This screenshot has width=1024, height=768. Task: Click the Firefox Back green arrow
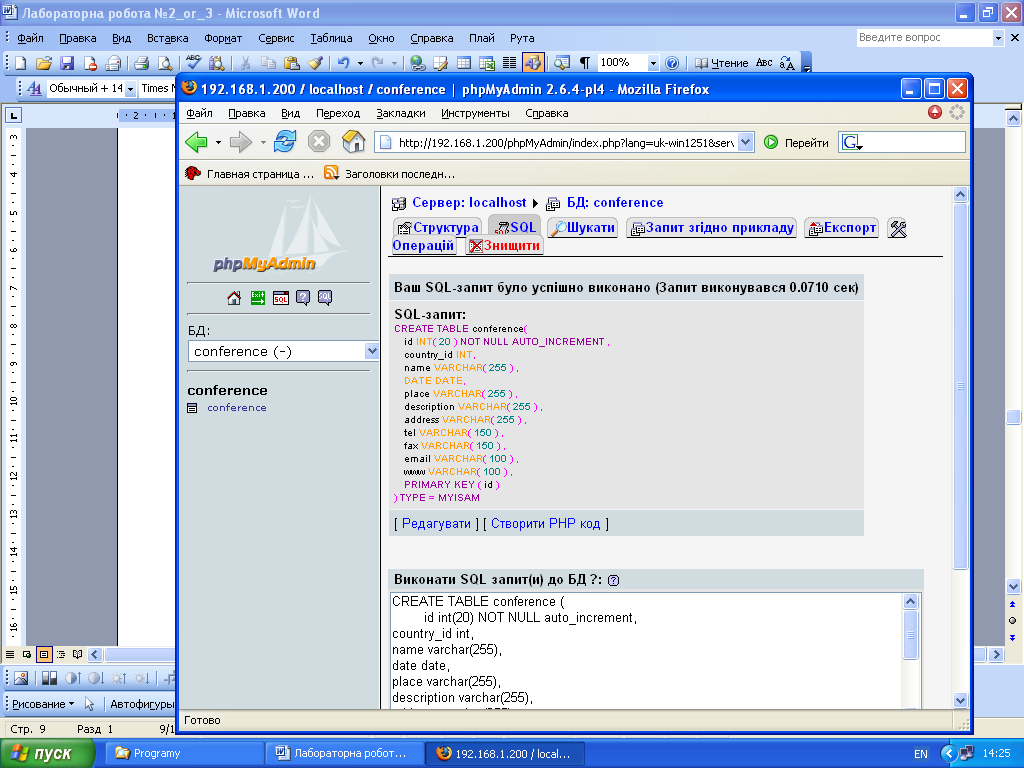(197, 142)
